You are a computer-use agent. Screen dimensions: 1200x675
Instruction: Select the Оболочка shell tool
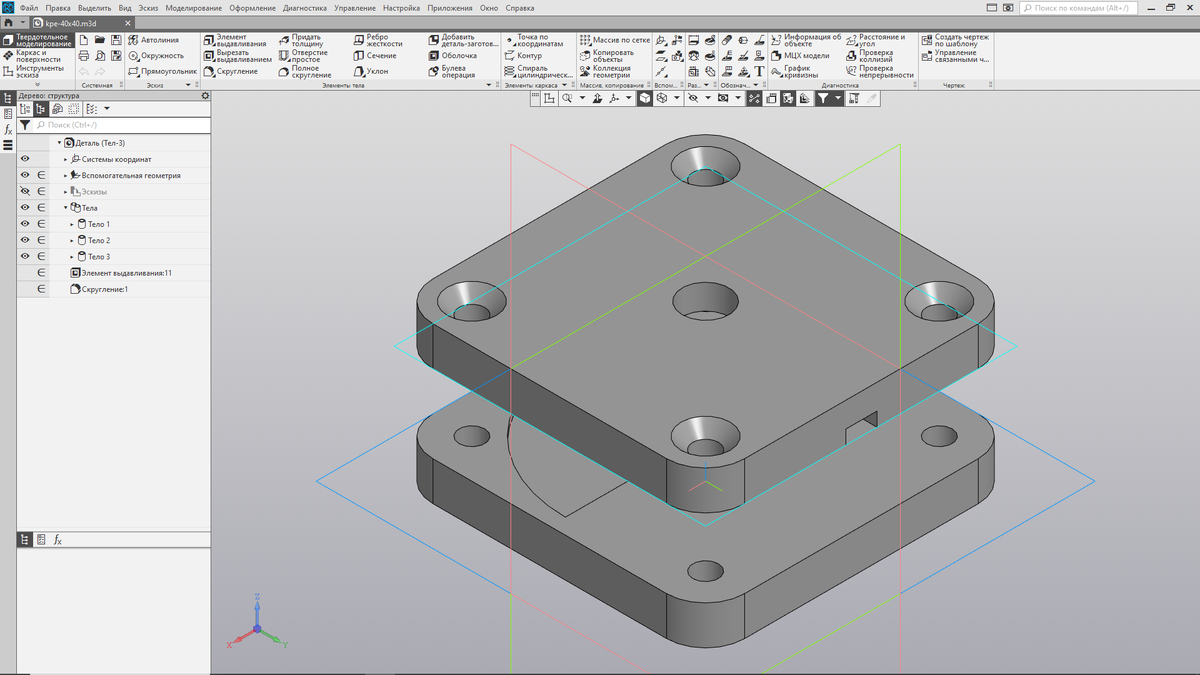click(x=453, y=56)
